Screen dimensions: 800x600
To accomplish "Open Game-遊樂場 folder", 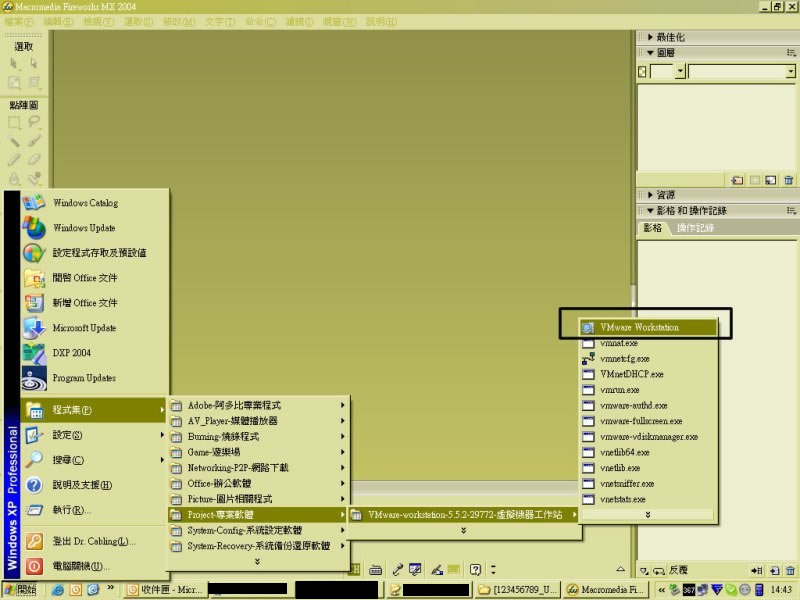I will (258, 453).
